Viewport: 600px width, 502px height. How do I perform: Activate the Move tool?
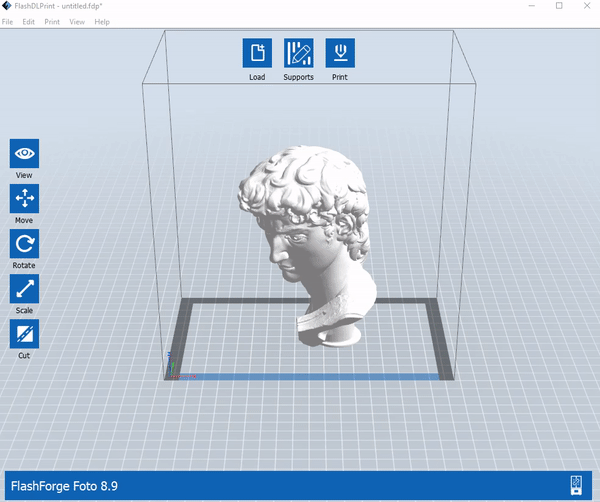tap(24, 198)
